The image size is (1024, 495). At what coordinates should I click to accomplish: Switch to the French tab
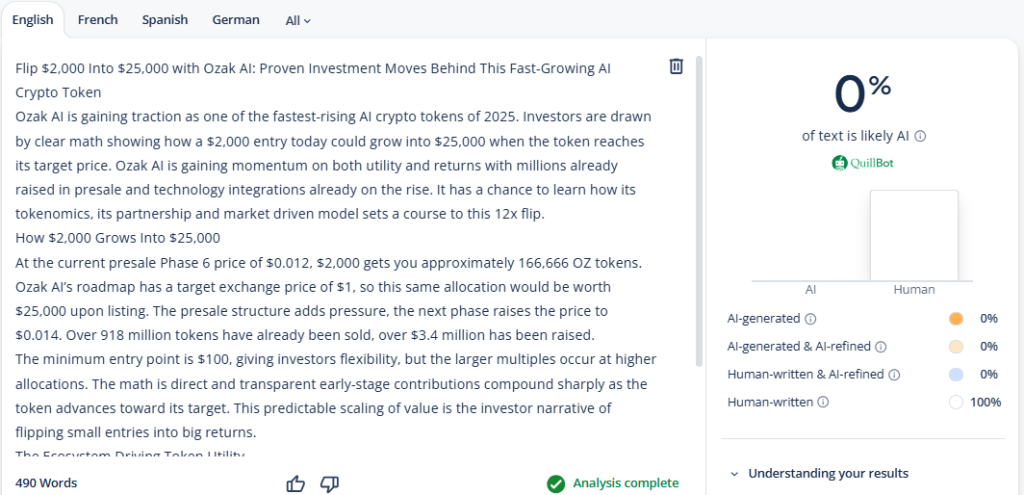pyautogui.click(x=98, y=20)
